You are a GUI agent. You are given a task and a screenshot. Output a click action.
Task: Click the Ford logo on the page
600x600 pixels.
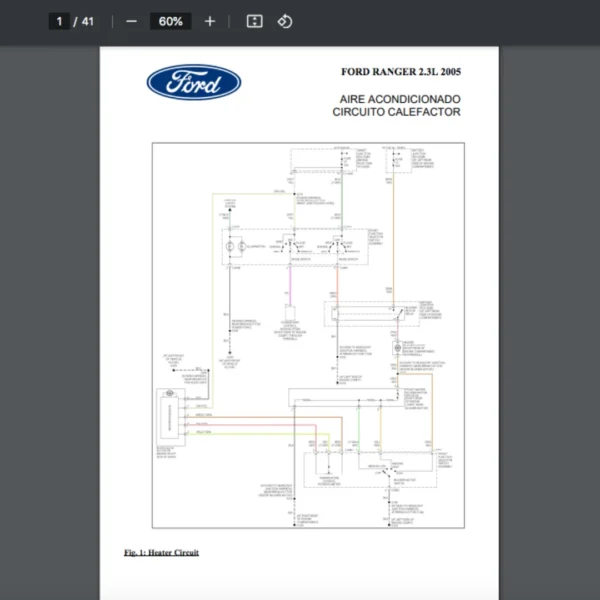point(194,82)
